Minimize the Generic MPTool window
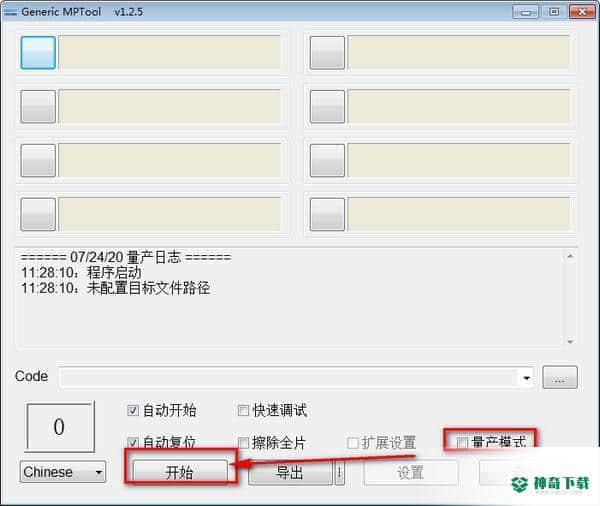Image resolution: width=600 pixels, height=506 pixels. (526, 12)
